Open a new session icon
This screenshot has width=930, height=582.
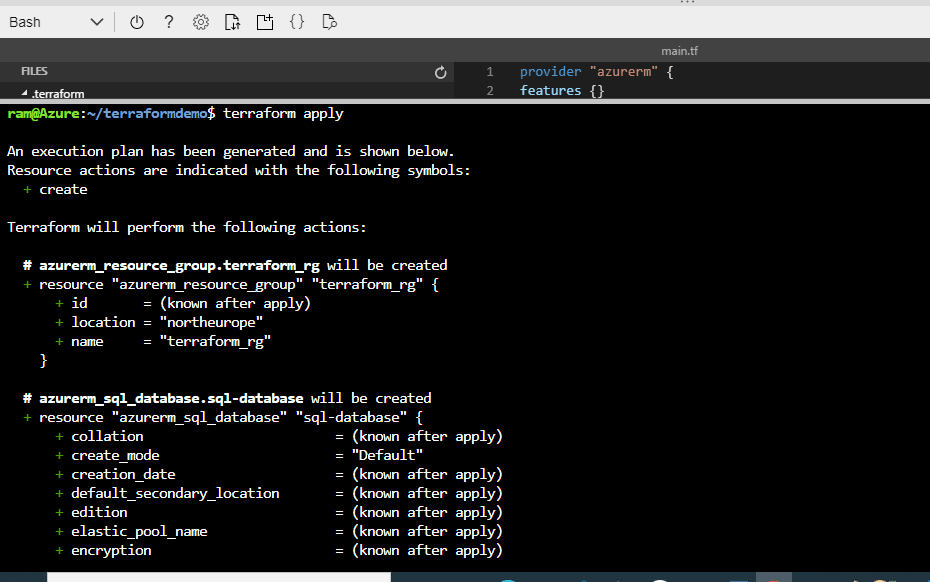click(x=265, y=23)
